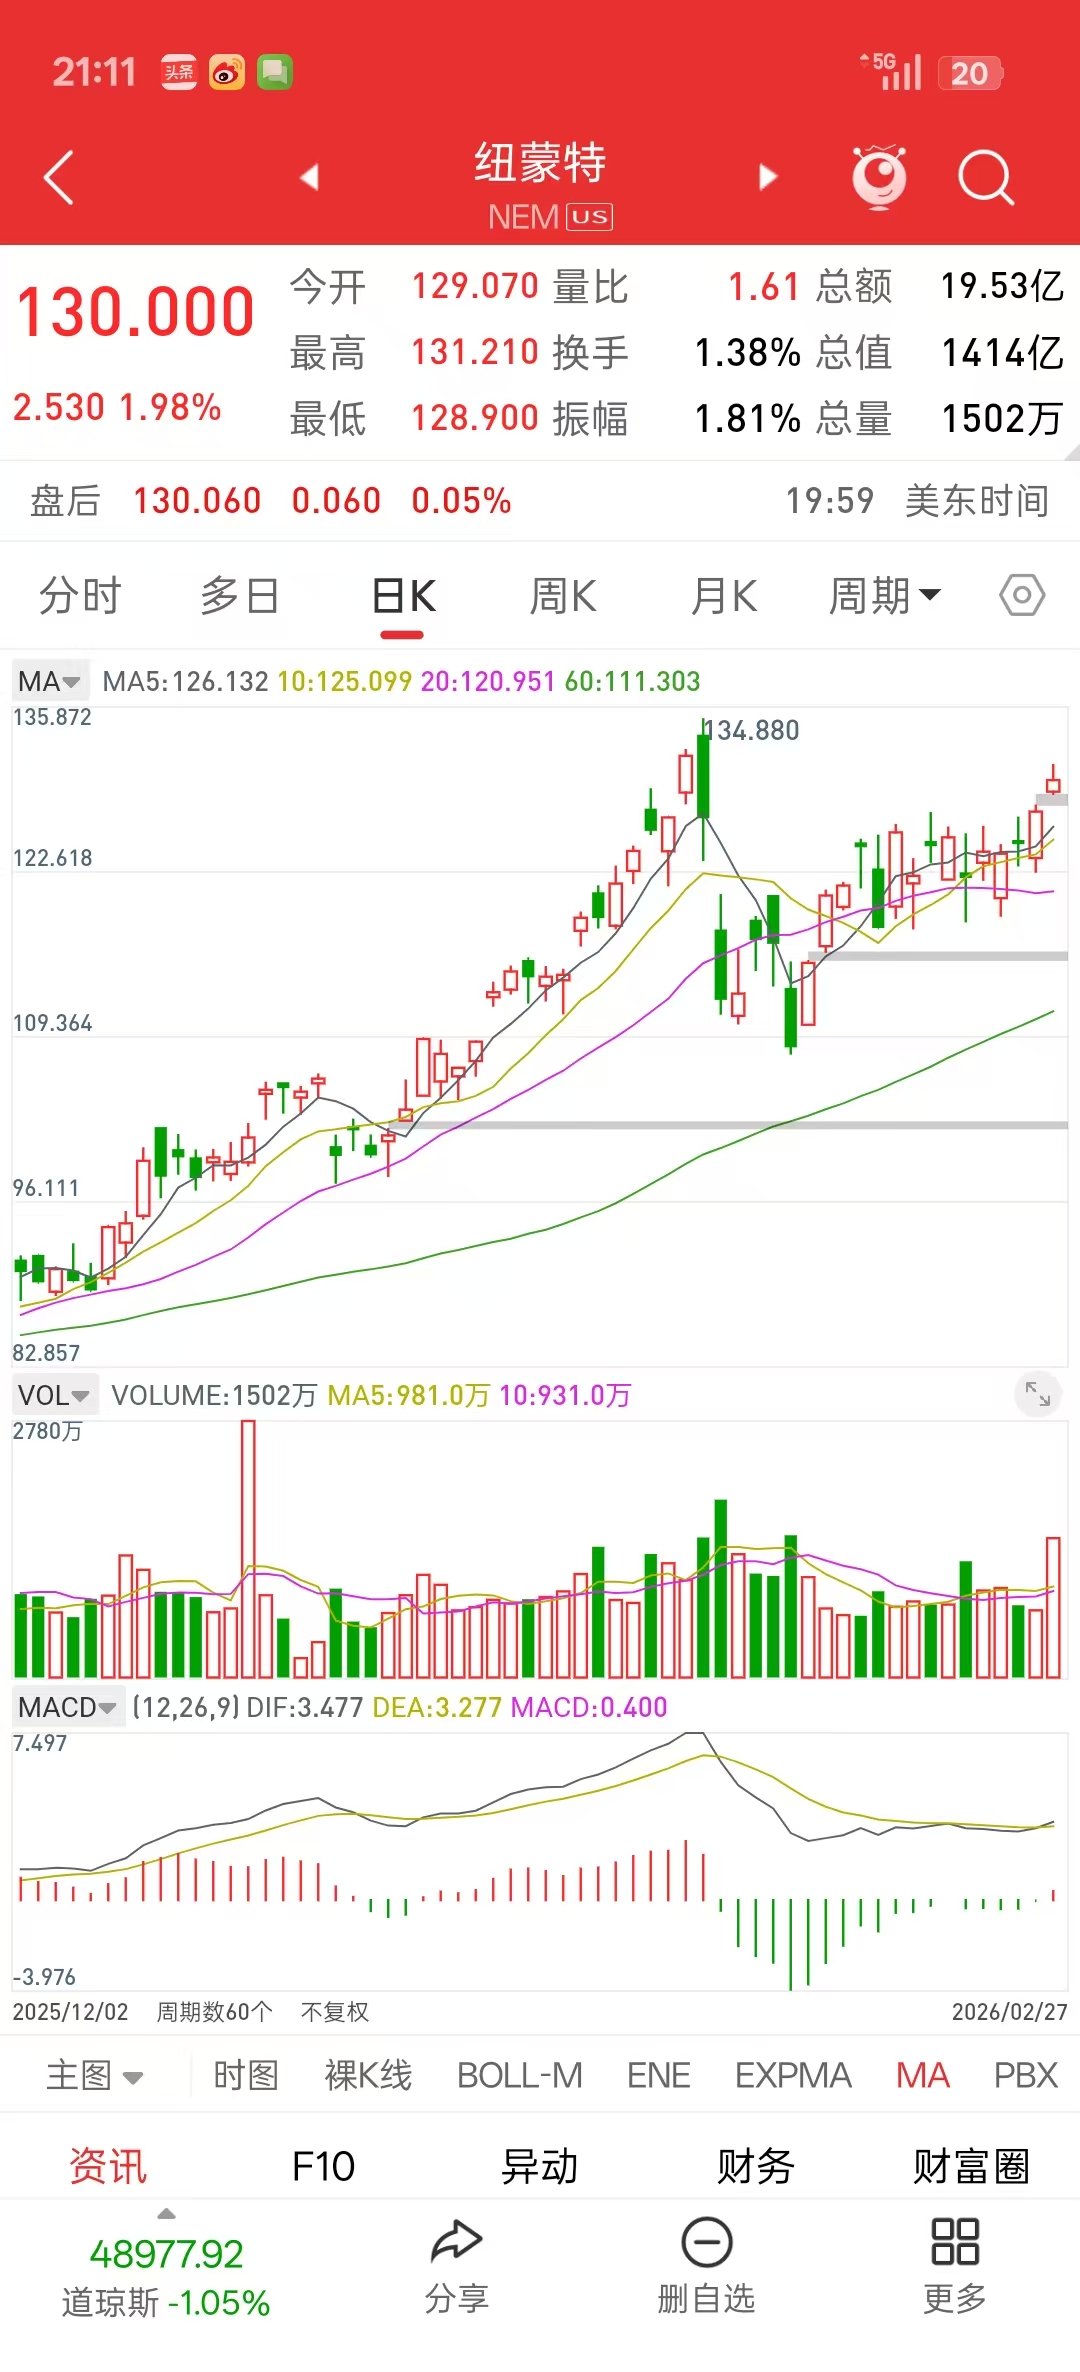Go to previous stock with left triangle

pyautogui.click(x=309, y=177)
